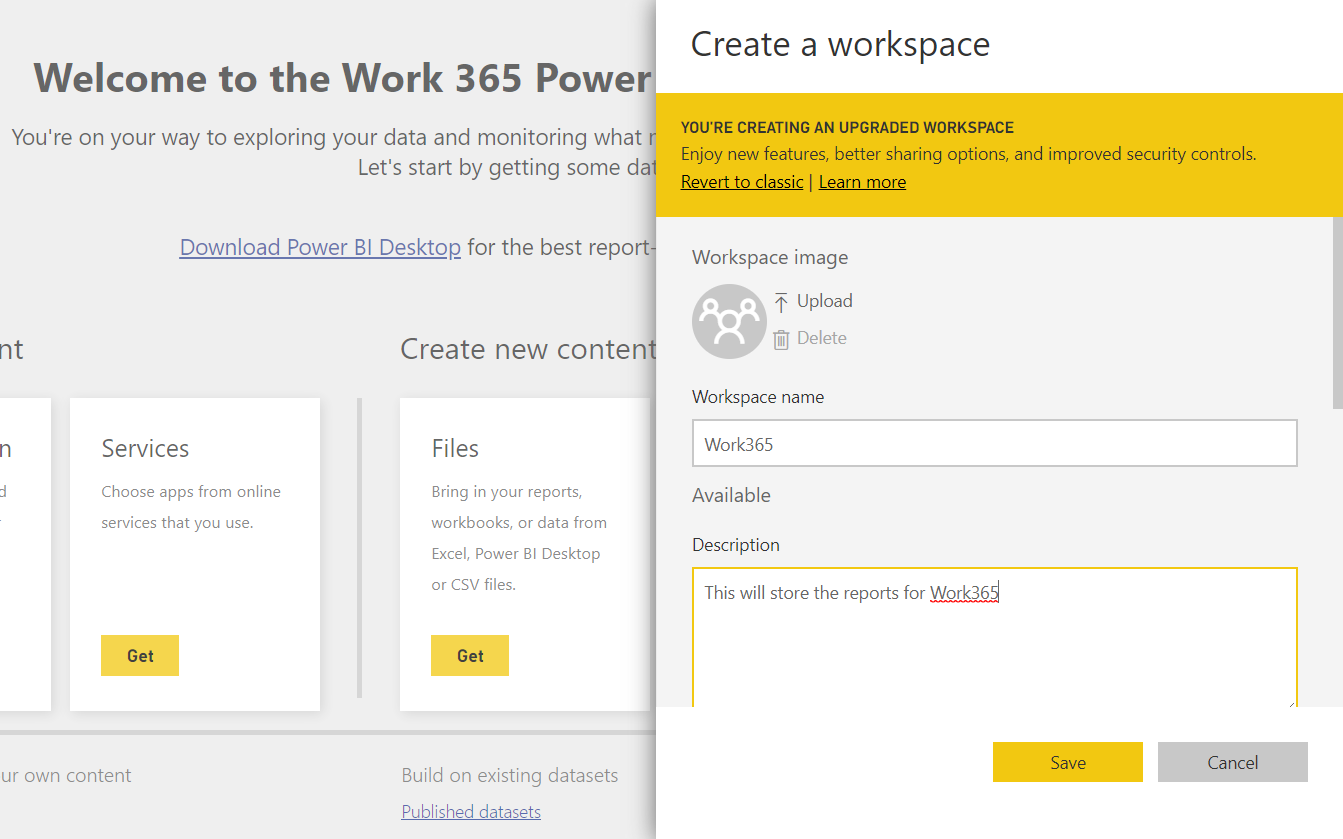Open the Download Power BI Desktop link
Image resolution: width=1343 pixels, height=839 pixels.
tap(320, 247)
